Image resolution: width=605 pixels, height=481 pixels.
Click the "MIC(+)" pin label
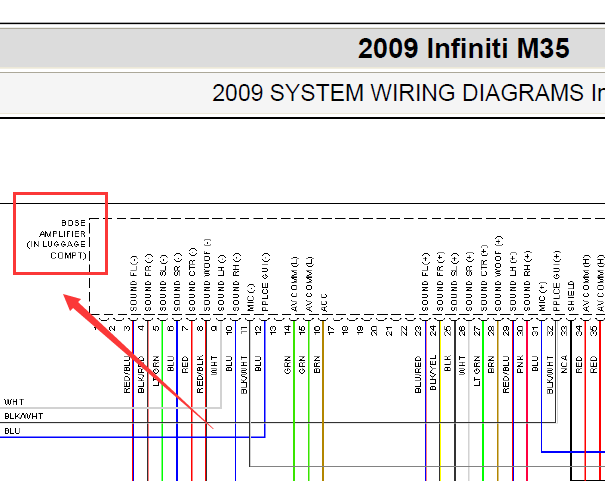tap(542, 297)
